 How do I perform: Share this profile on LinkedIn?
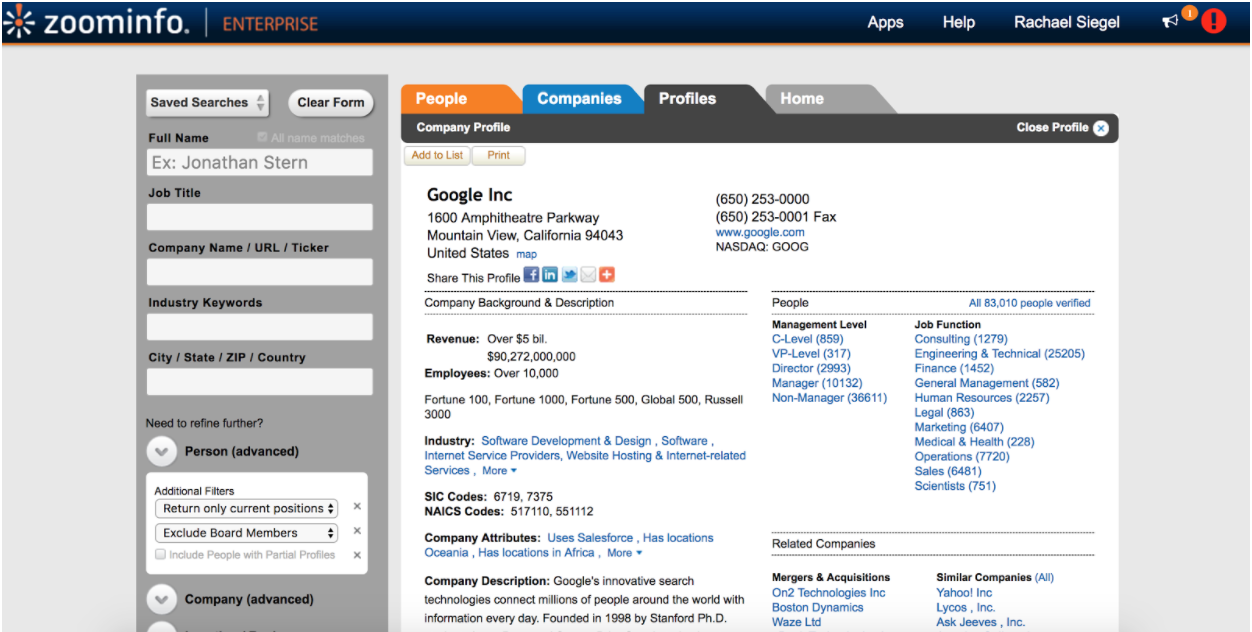[551, 275]
